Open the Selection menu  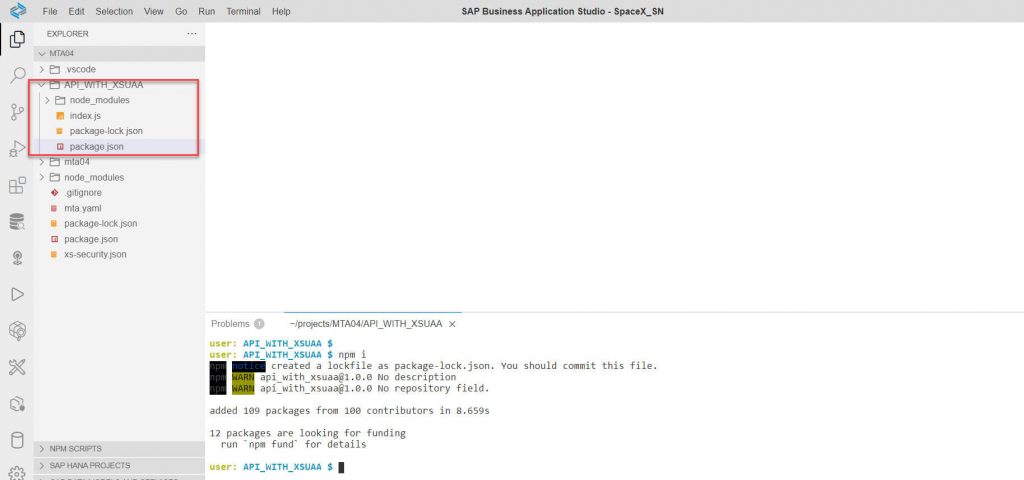tap(114, 11)
